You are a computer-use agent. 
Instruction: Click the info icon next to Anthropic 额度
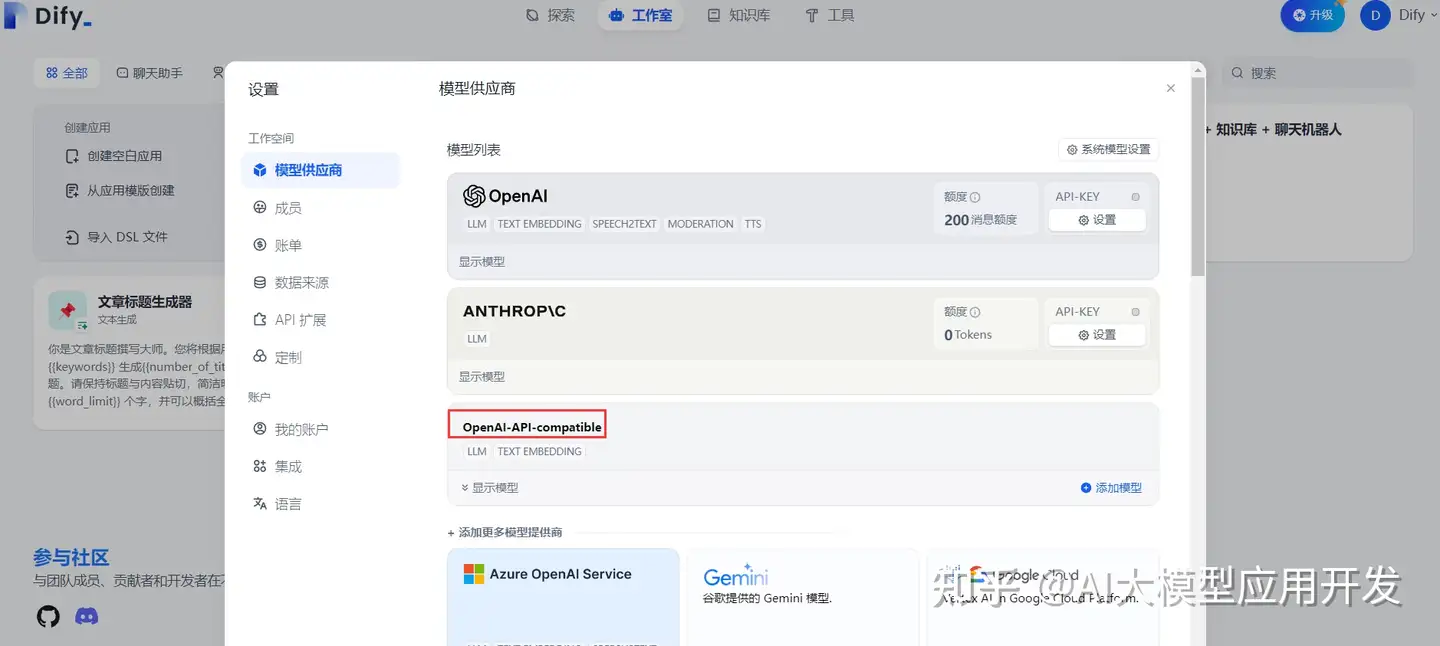coord(975,312)
